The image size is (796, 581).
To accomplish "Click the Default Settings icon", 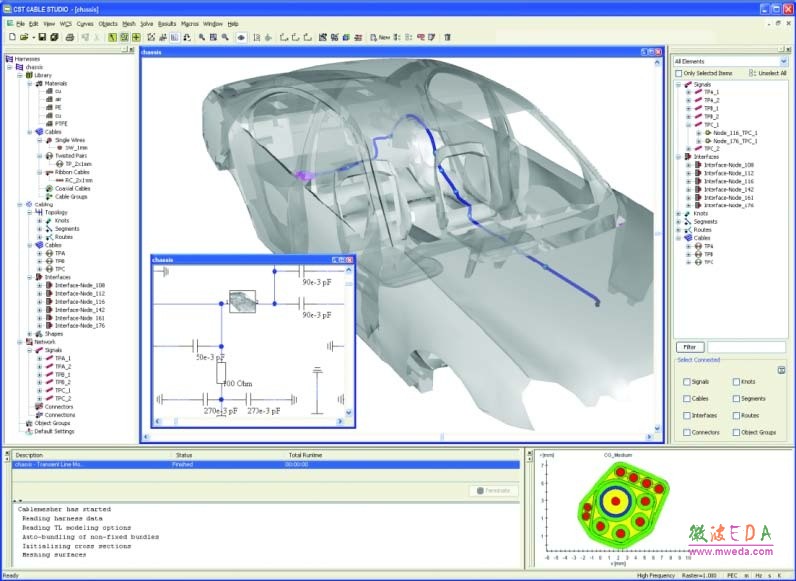I will pos(29,432).
